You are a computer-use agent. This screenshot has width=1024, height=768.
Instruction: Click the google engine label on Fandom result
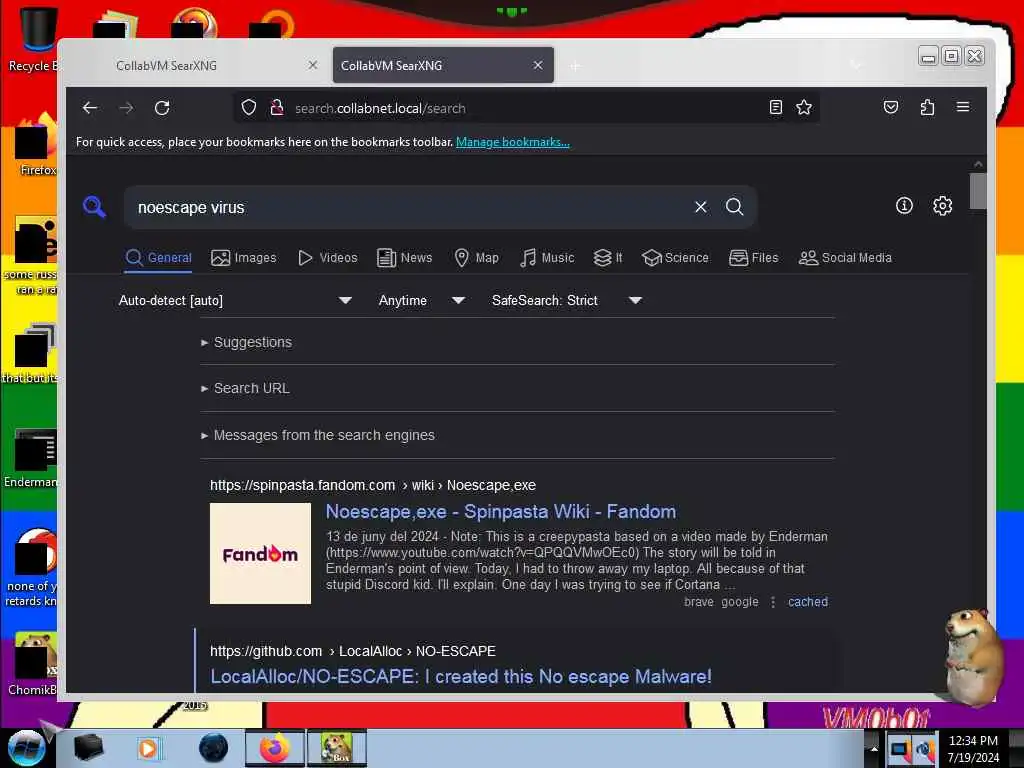pyautogui.click(x=740, y=601)
